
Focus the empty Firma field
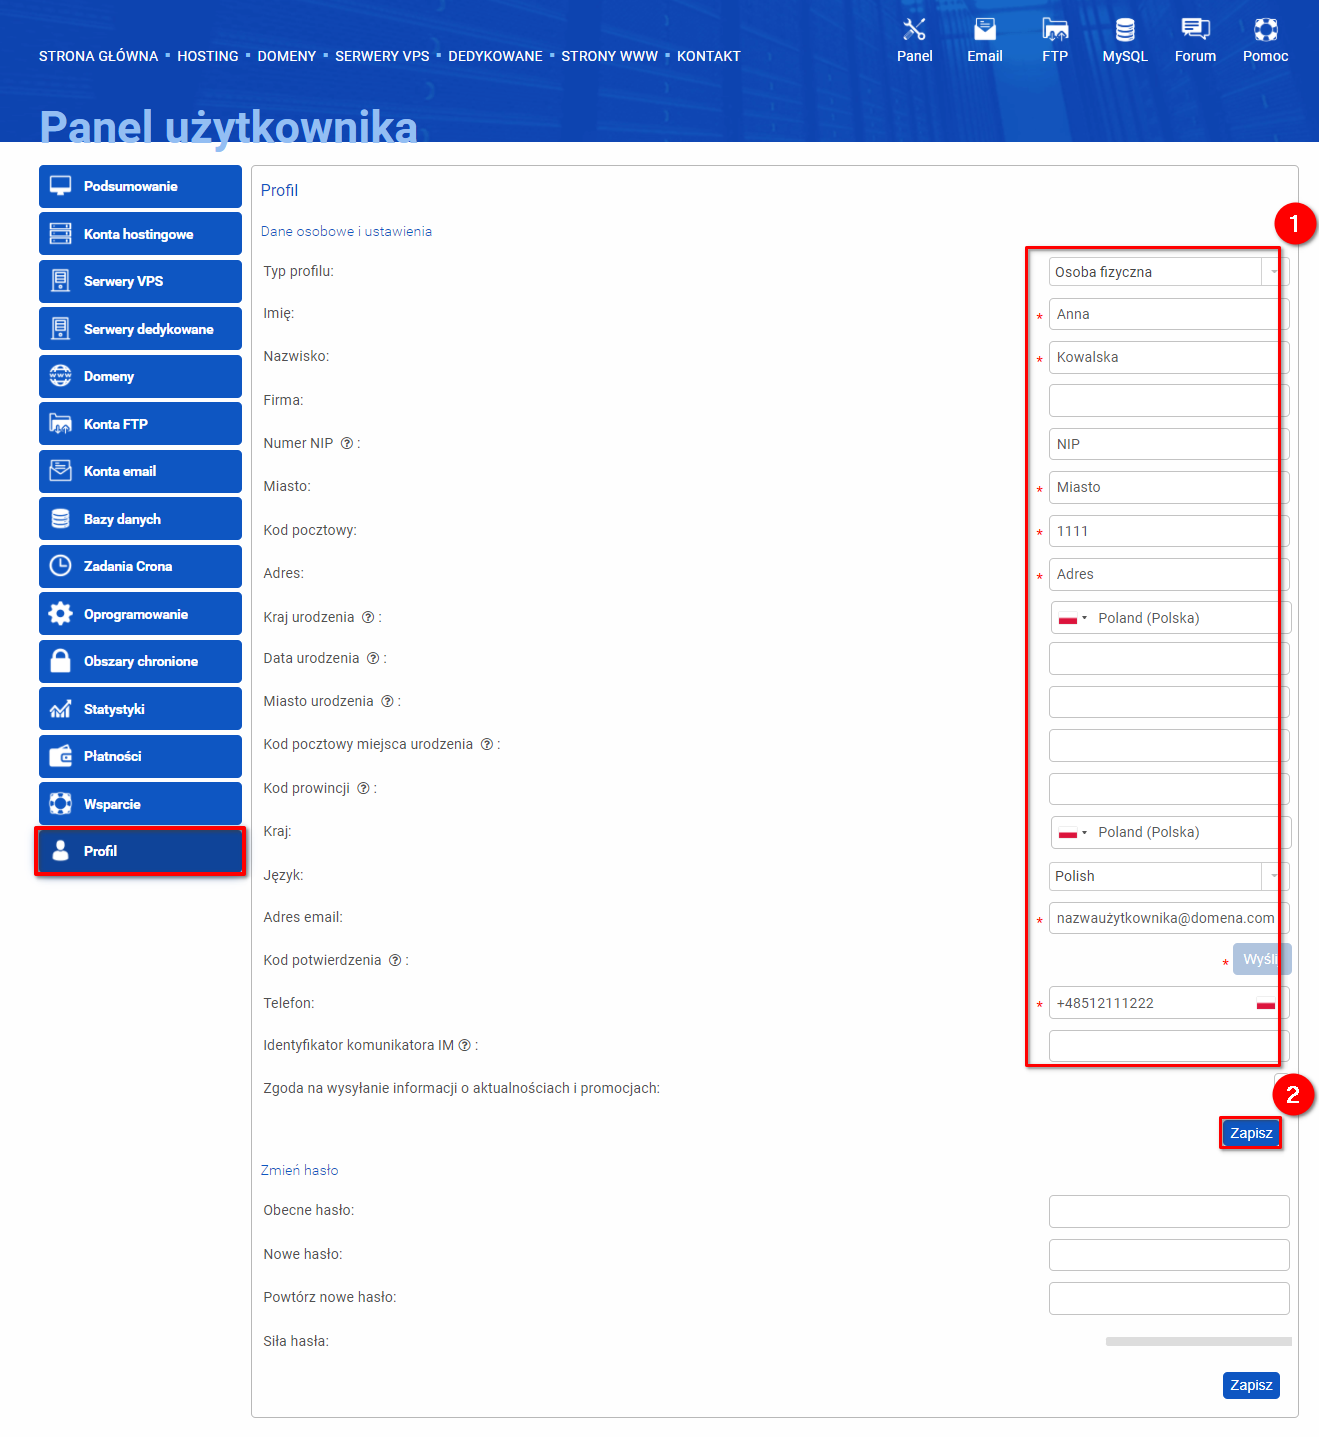(1169, 400)
